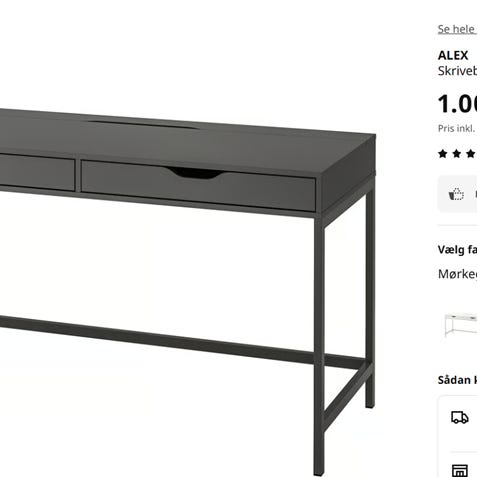The height and width of the screenshot is (477, 477).
Task: Click the 'Pris inkl.' price information text
Action: point(457,129)
